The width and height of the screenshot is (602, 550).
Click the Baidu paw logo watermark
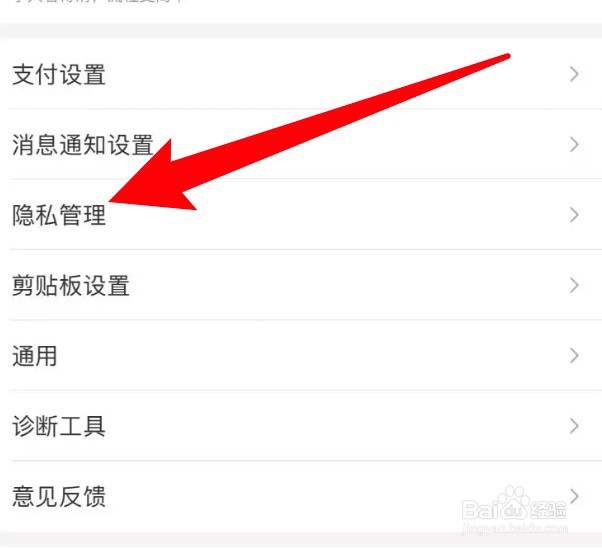tap(514, 502)
